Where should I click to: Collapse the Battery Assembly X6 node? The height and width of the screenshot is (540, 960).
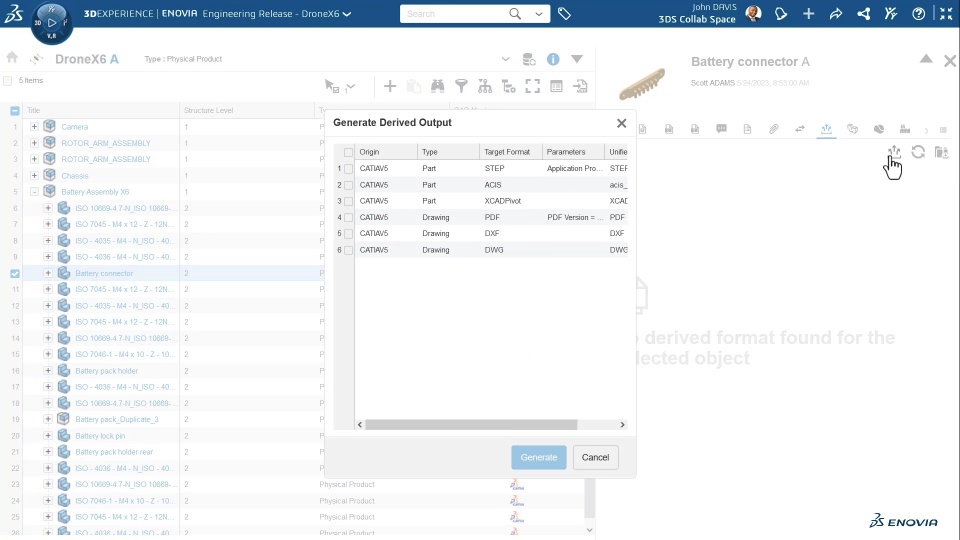point(34,192)
